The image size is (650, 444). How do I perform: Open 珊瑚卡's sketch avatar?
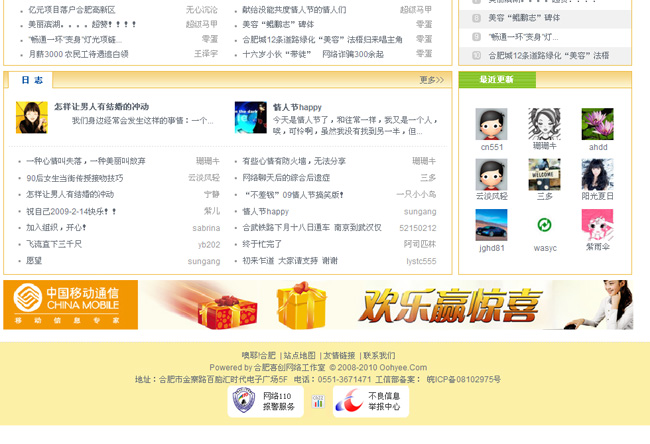(x=544, y=124)
